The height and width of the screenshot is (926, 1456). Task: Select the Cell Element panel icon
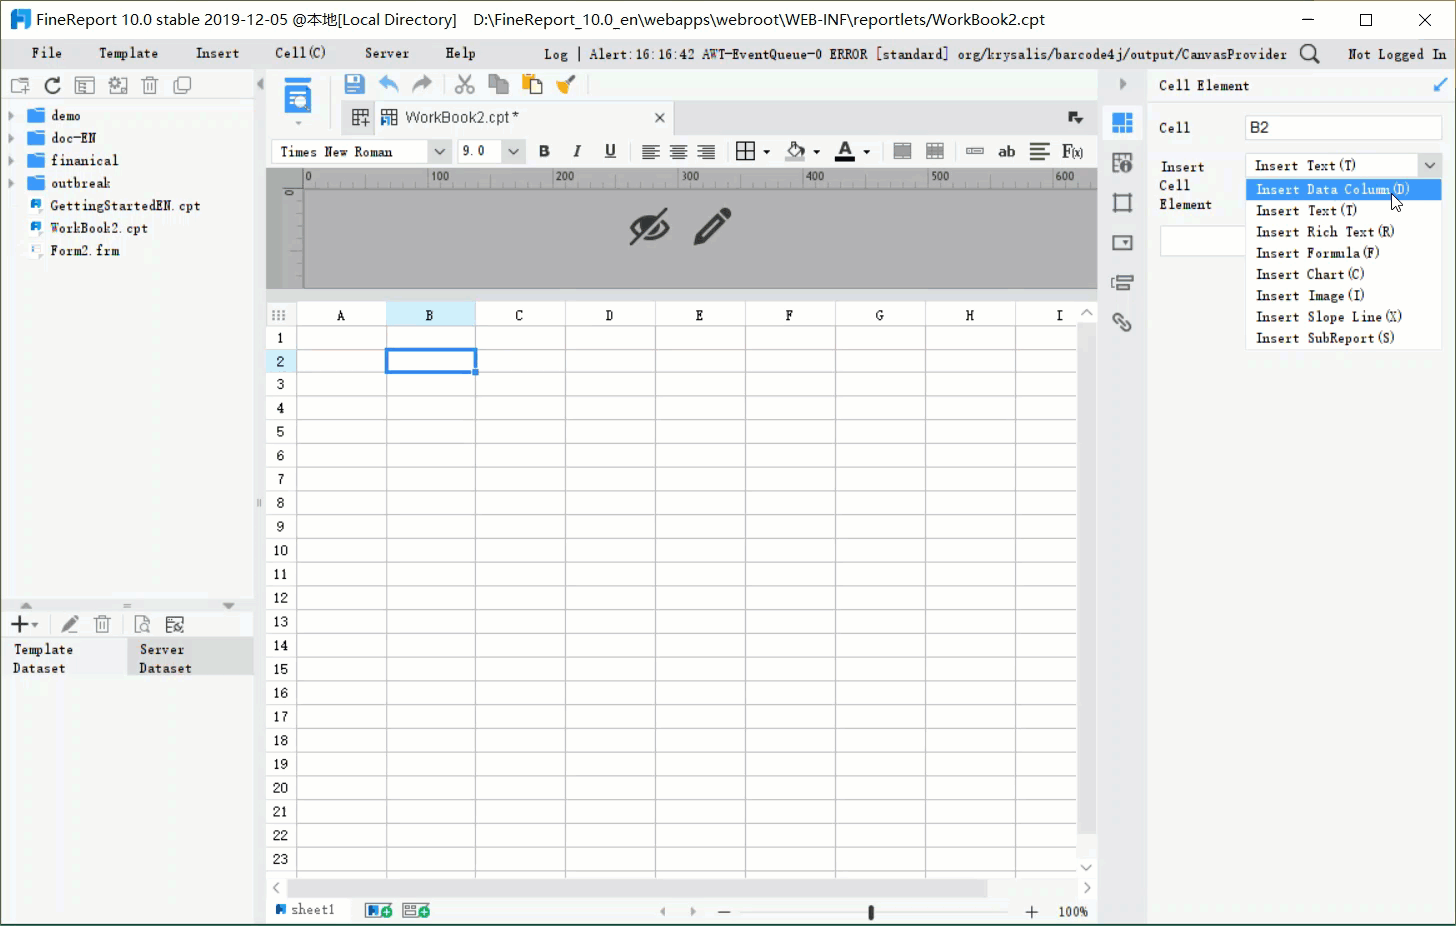point(1122,122)
